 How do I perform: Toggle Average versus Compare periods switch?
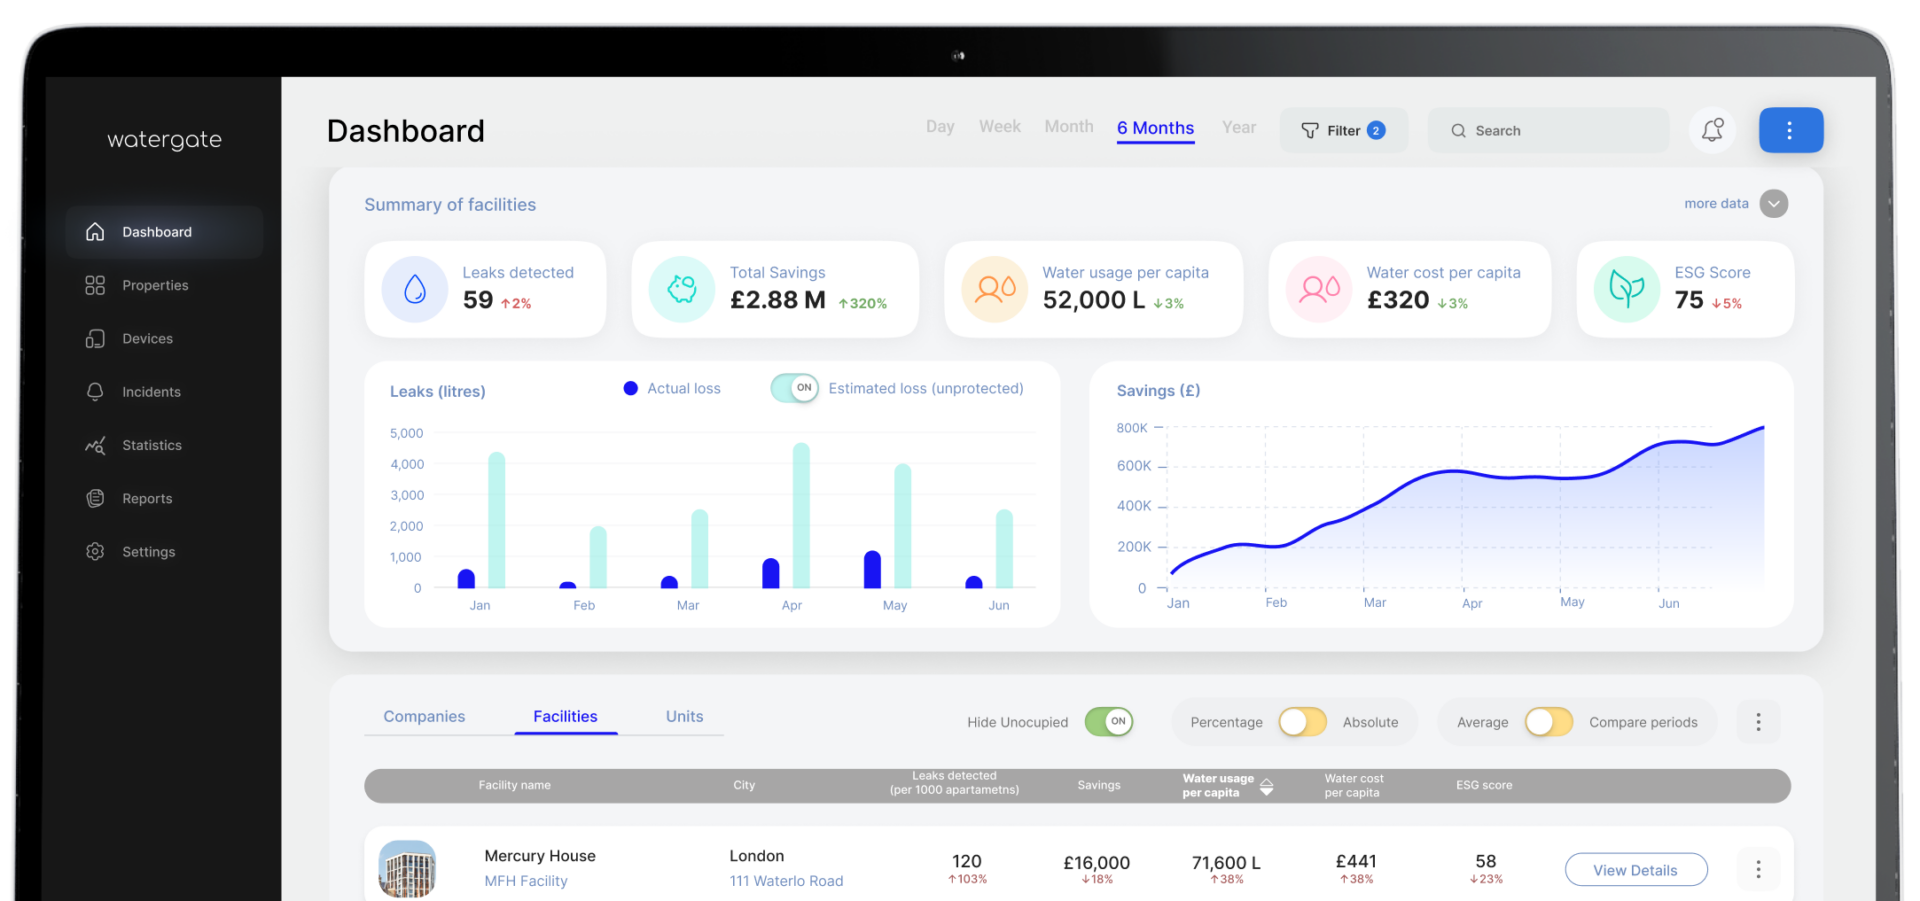coord(1548,722)
